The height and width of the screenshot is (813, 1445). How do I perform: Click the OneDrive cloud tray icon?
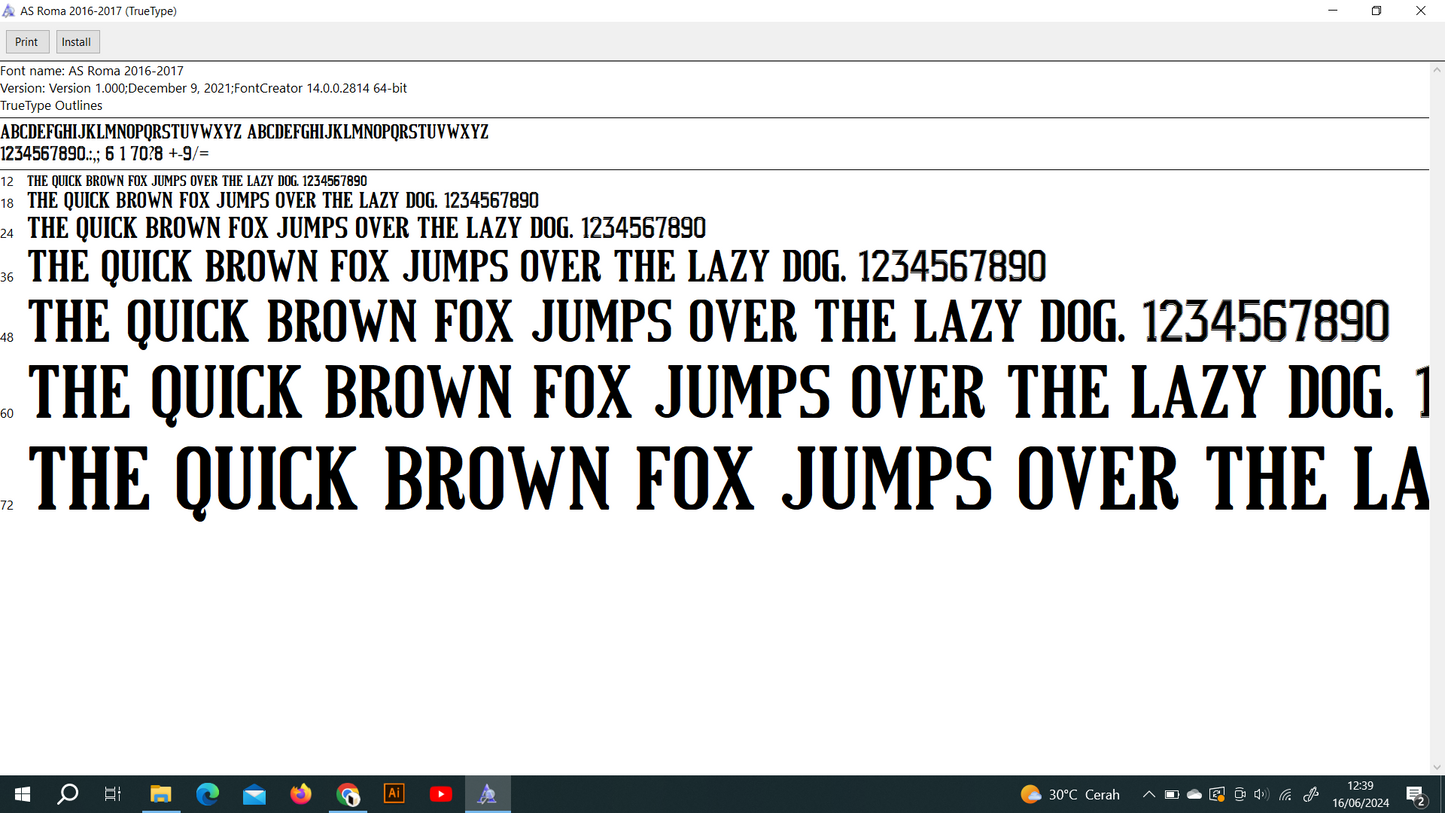1194,795
